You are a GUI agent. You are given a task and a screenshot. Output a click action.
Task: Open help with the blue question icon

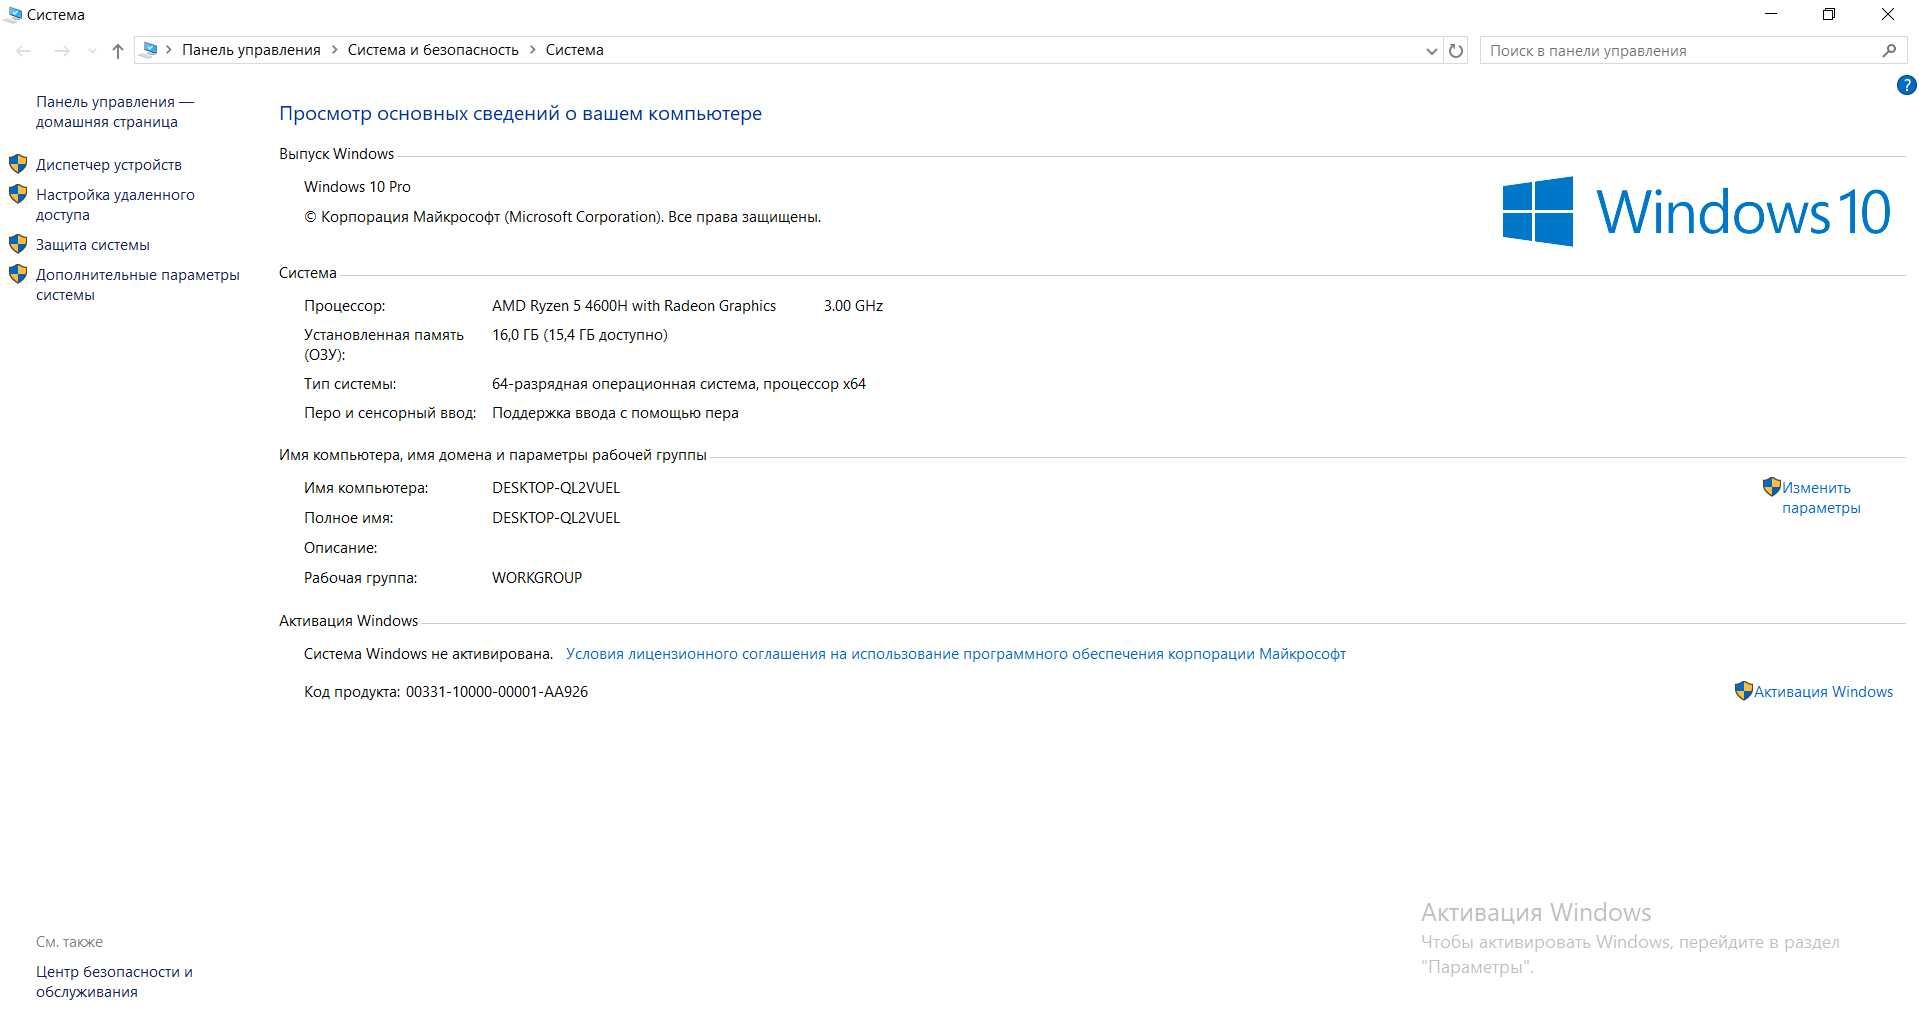(x=1906, y=86)
